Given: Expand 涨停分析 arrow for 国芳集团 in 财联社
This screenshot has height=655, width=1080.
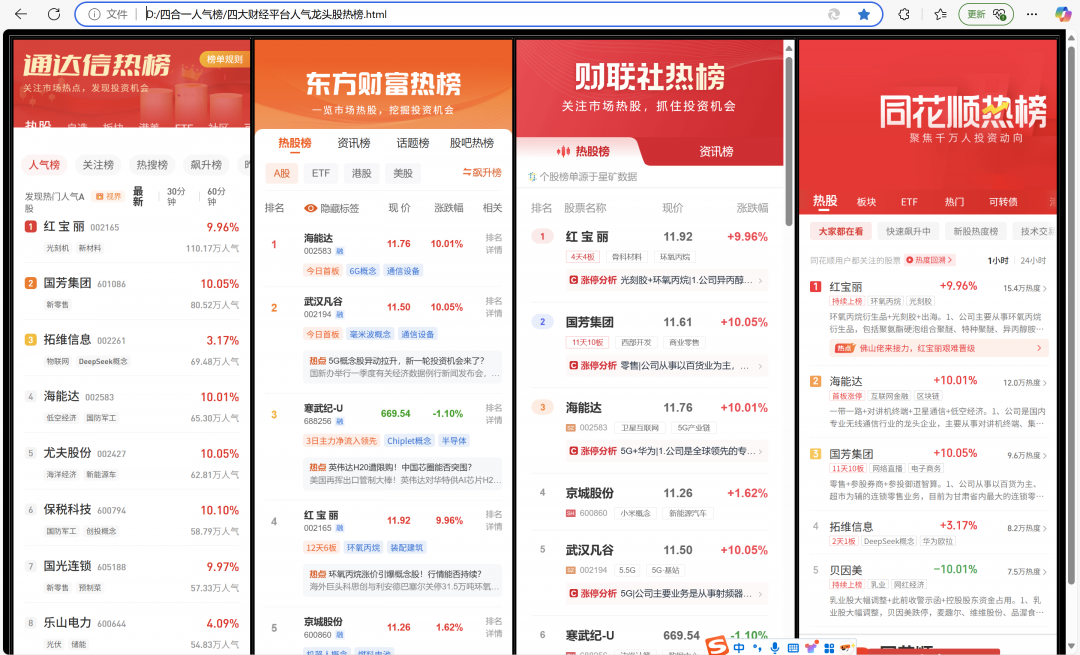Looking at the screenshot, I should point(760,366).
